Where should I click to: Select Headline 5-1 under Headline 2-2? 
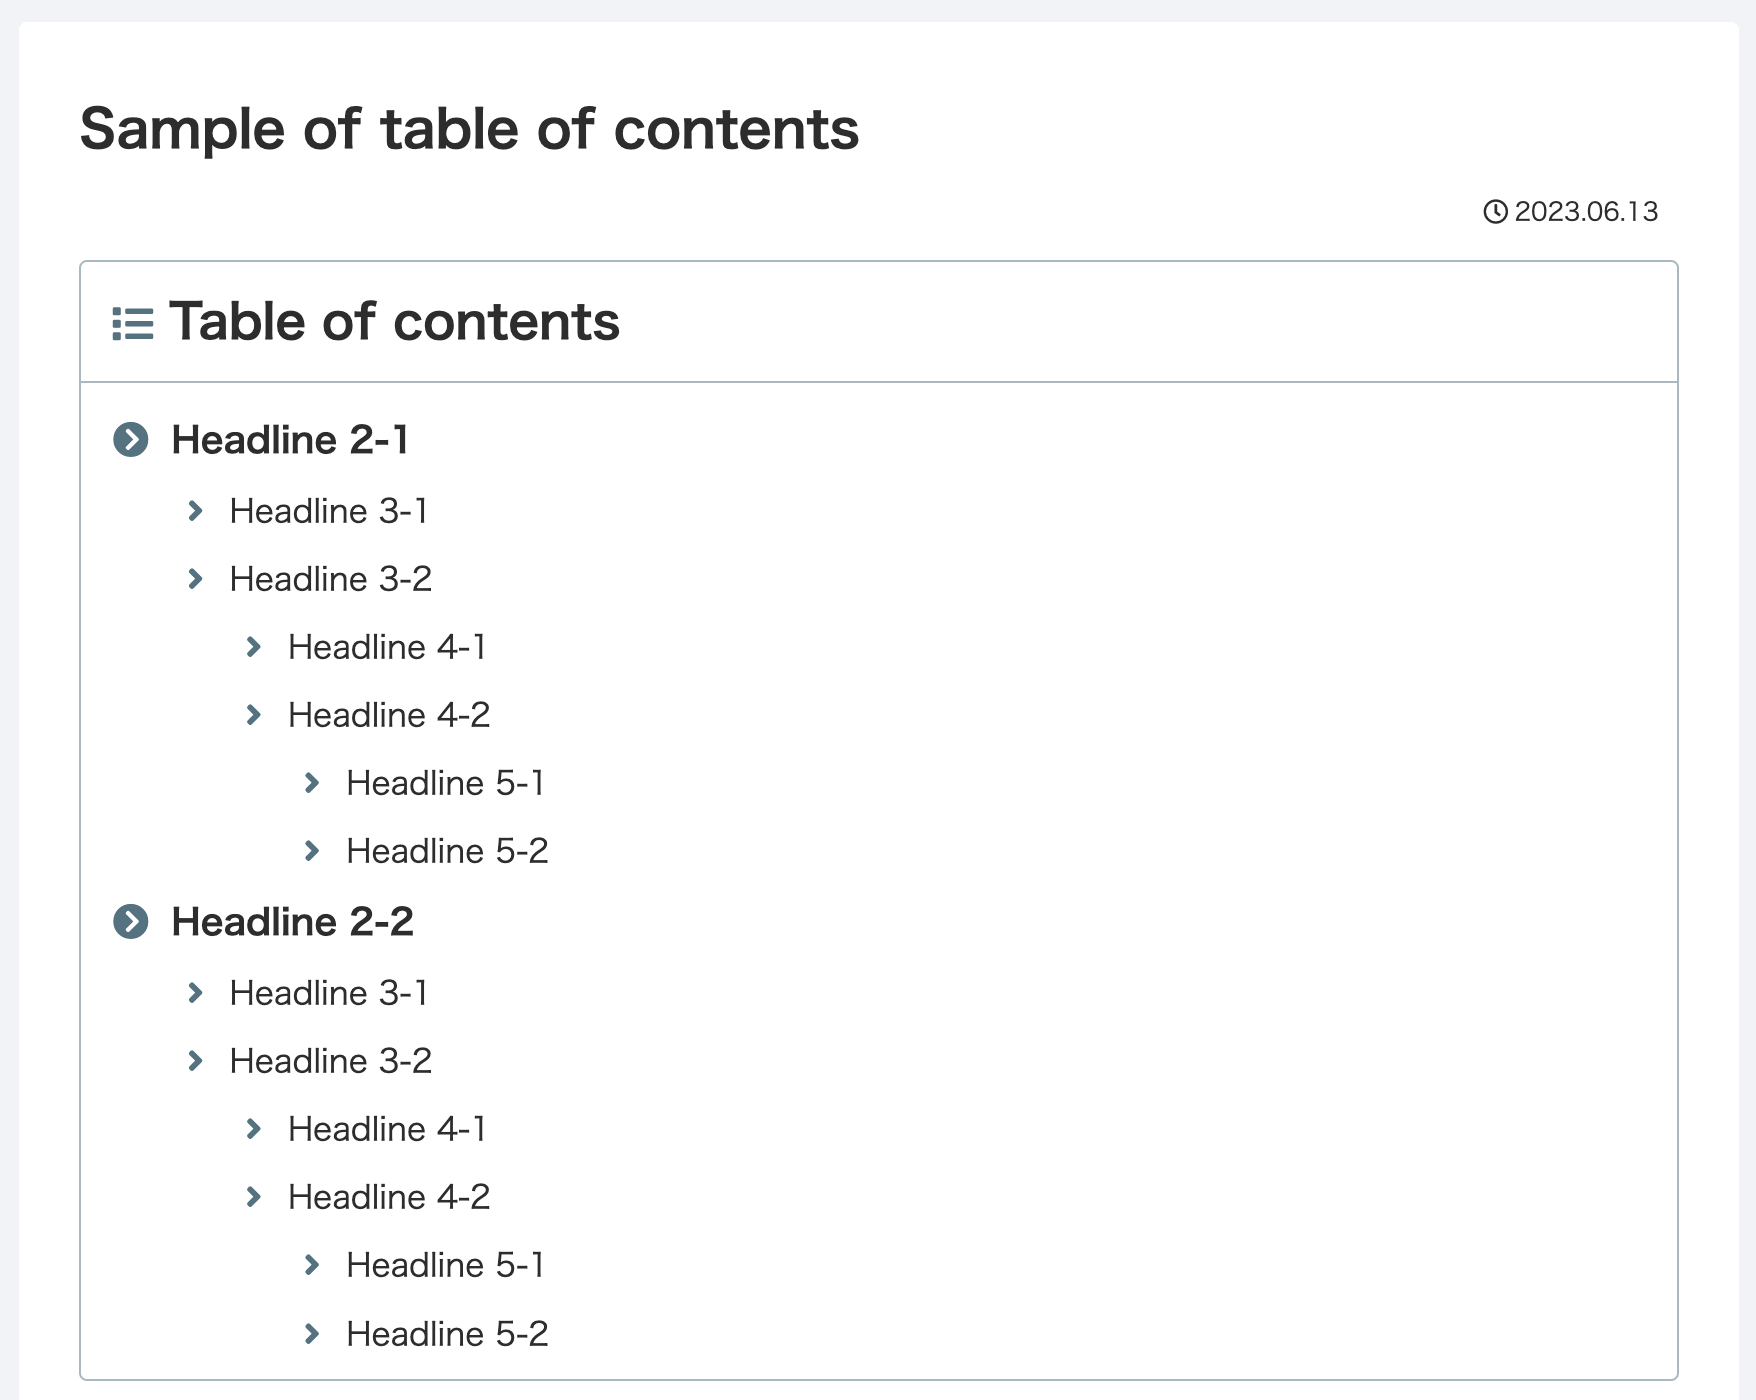tap(445, 1265)
